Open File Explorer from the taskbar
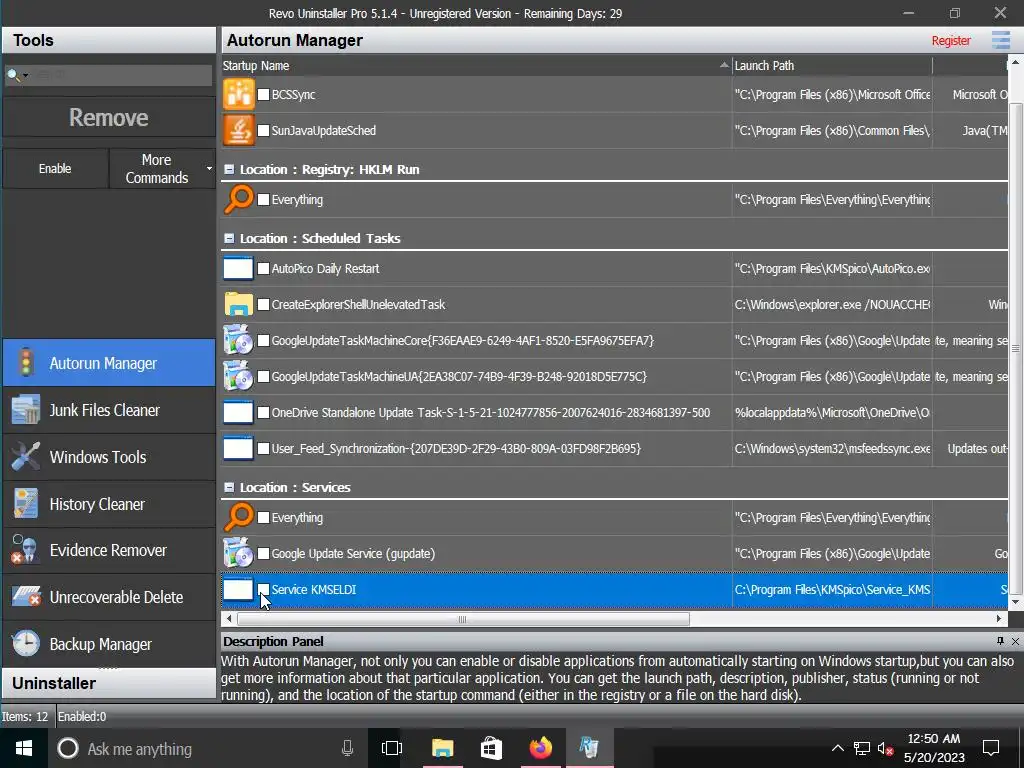Image resolution: width=1024 pixels, height=768 pixels. (442, 748)
